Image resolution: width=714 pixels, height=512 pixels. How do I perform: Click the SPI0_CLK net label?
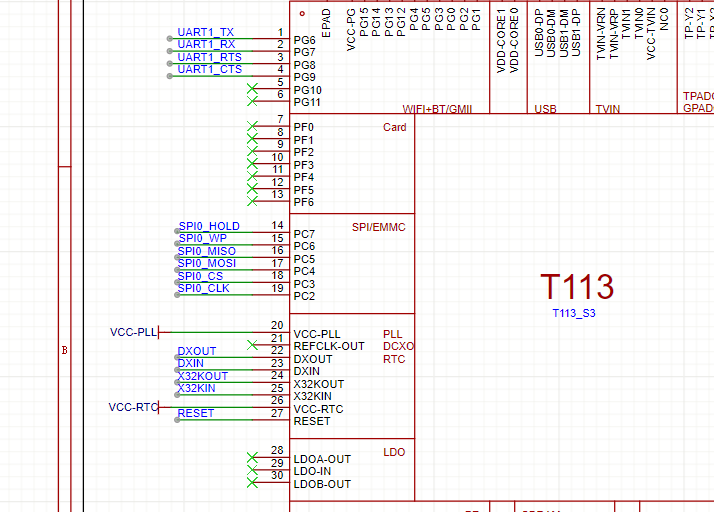click(x=204, y=288)
